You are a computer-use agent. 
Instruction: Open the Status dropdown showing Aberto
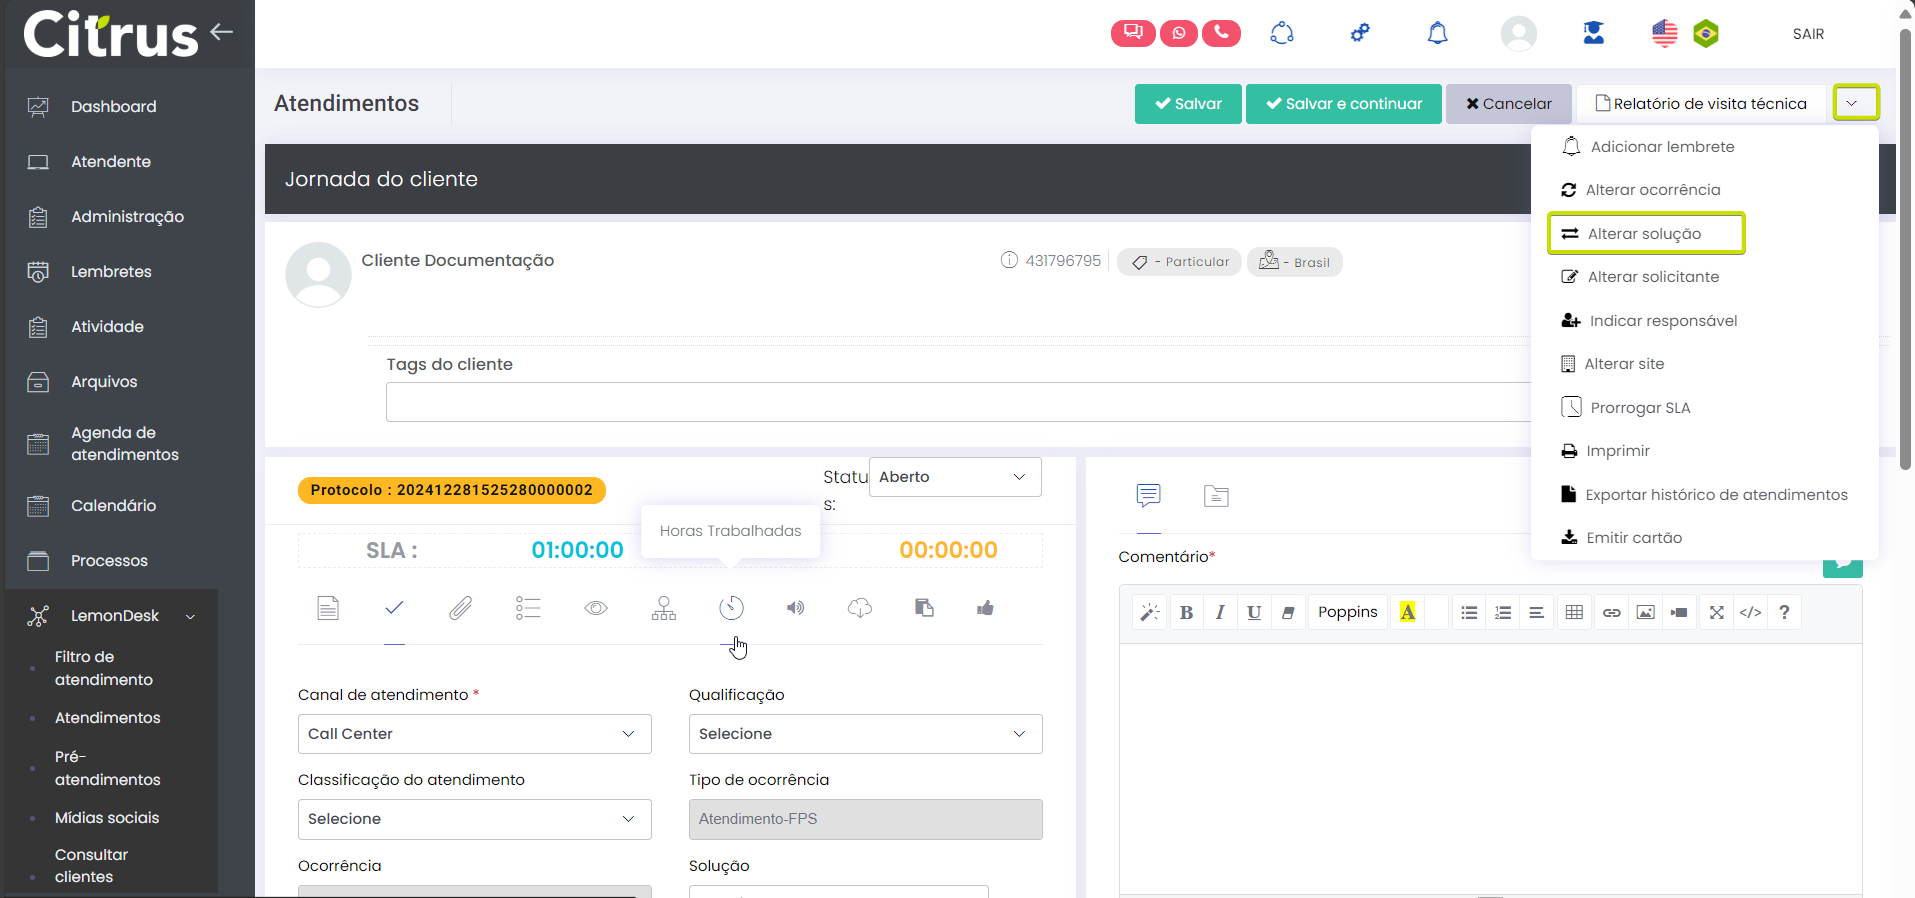(954, 477)
